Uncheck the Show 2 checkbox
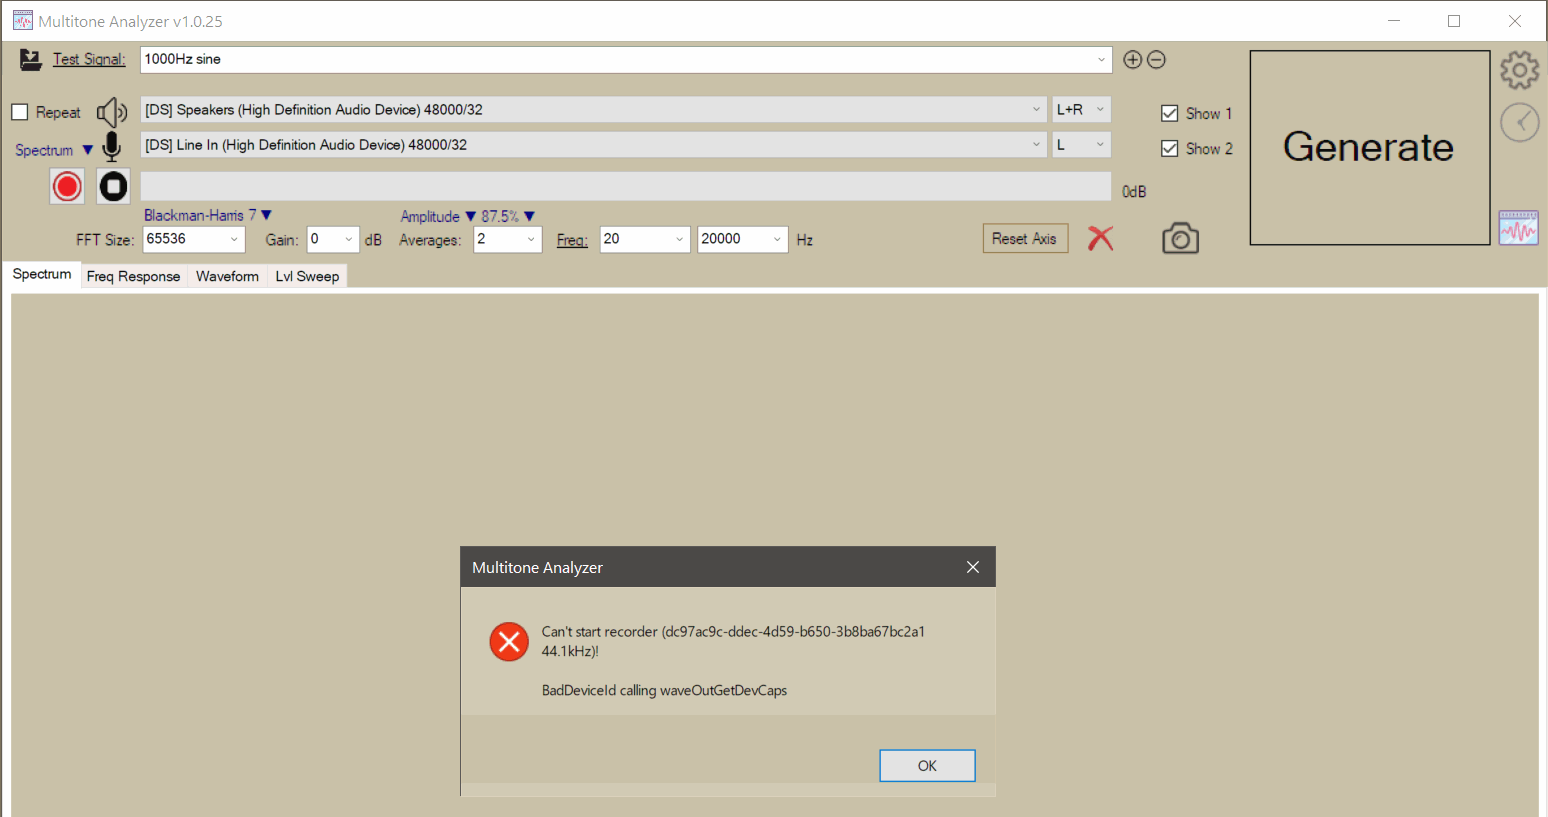 [1169, 148]
